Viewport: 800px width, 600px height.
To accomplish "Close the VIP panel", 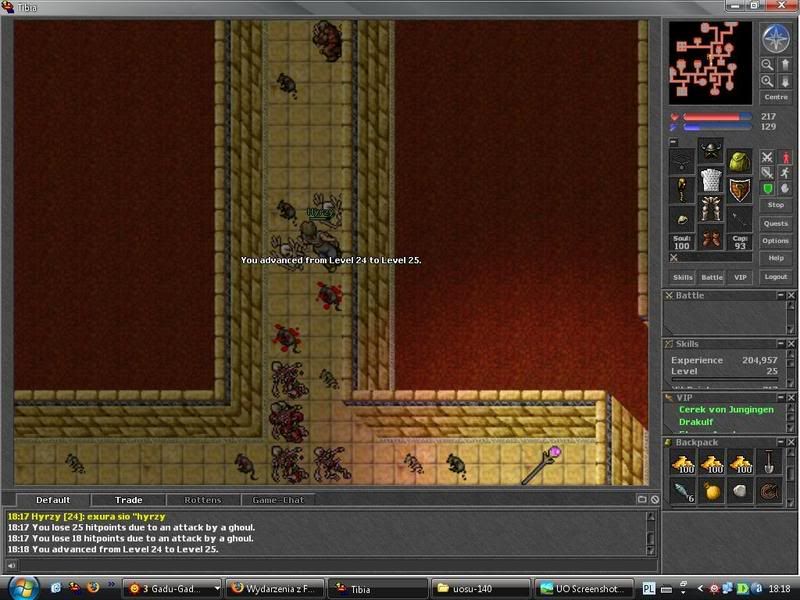I will point(791,397).
